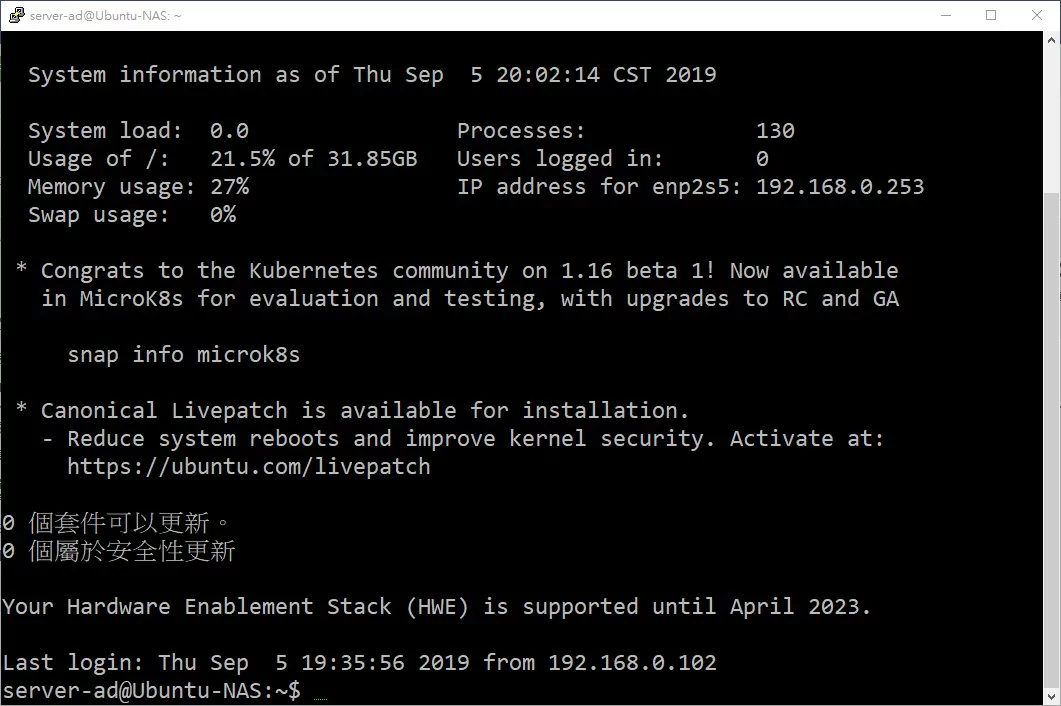The image size is (1061, 706).
Task: Click the Processes count 130
Action: click(x=775, y=130)
